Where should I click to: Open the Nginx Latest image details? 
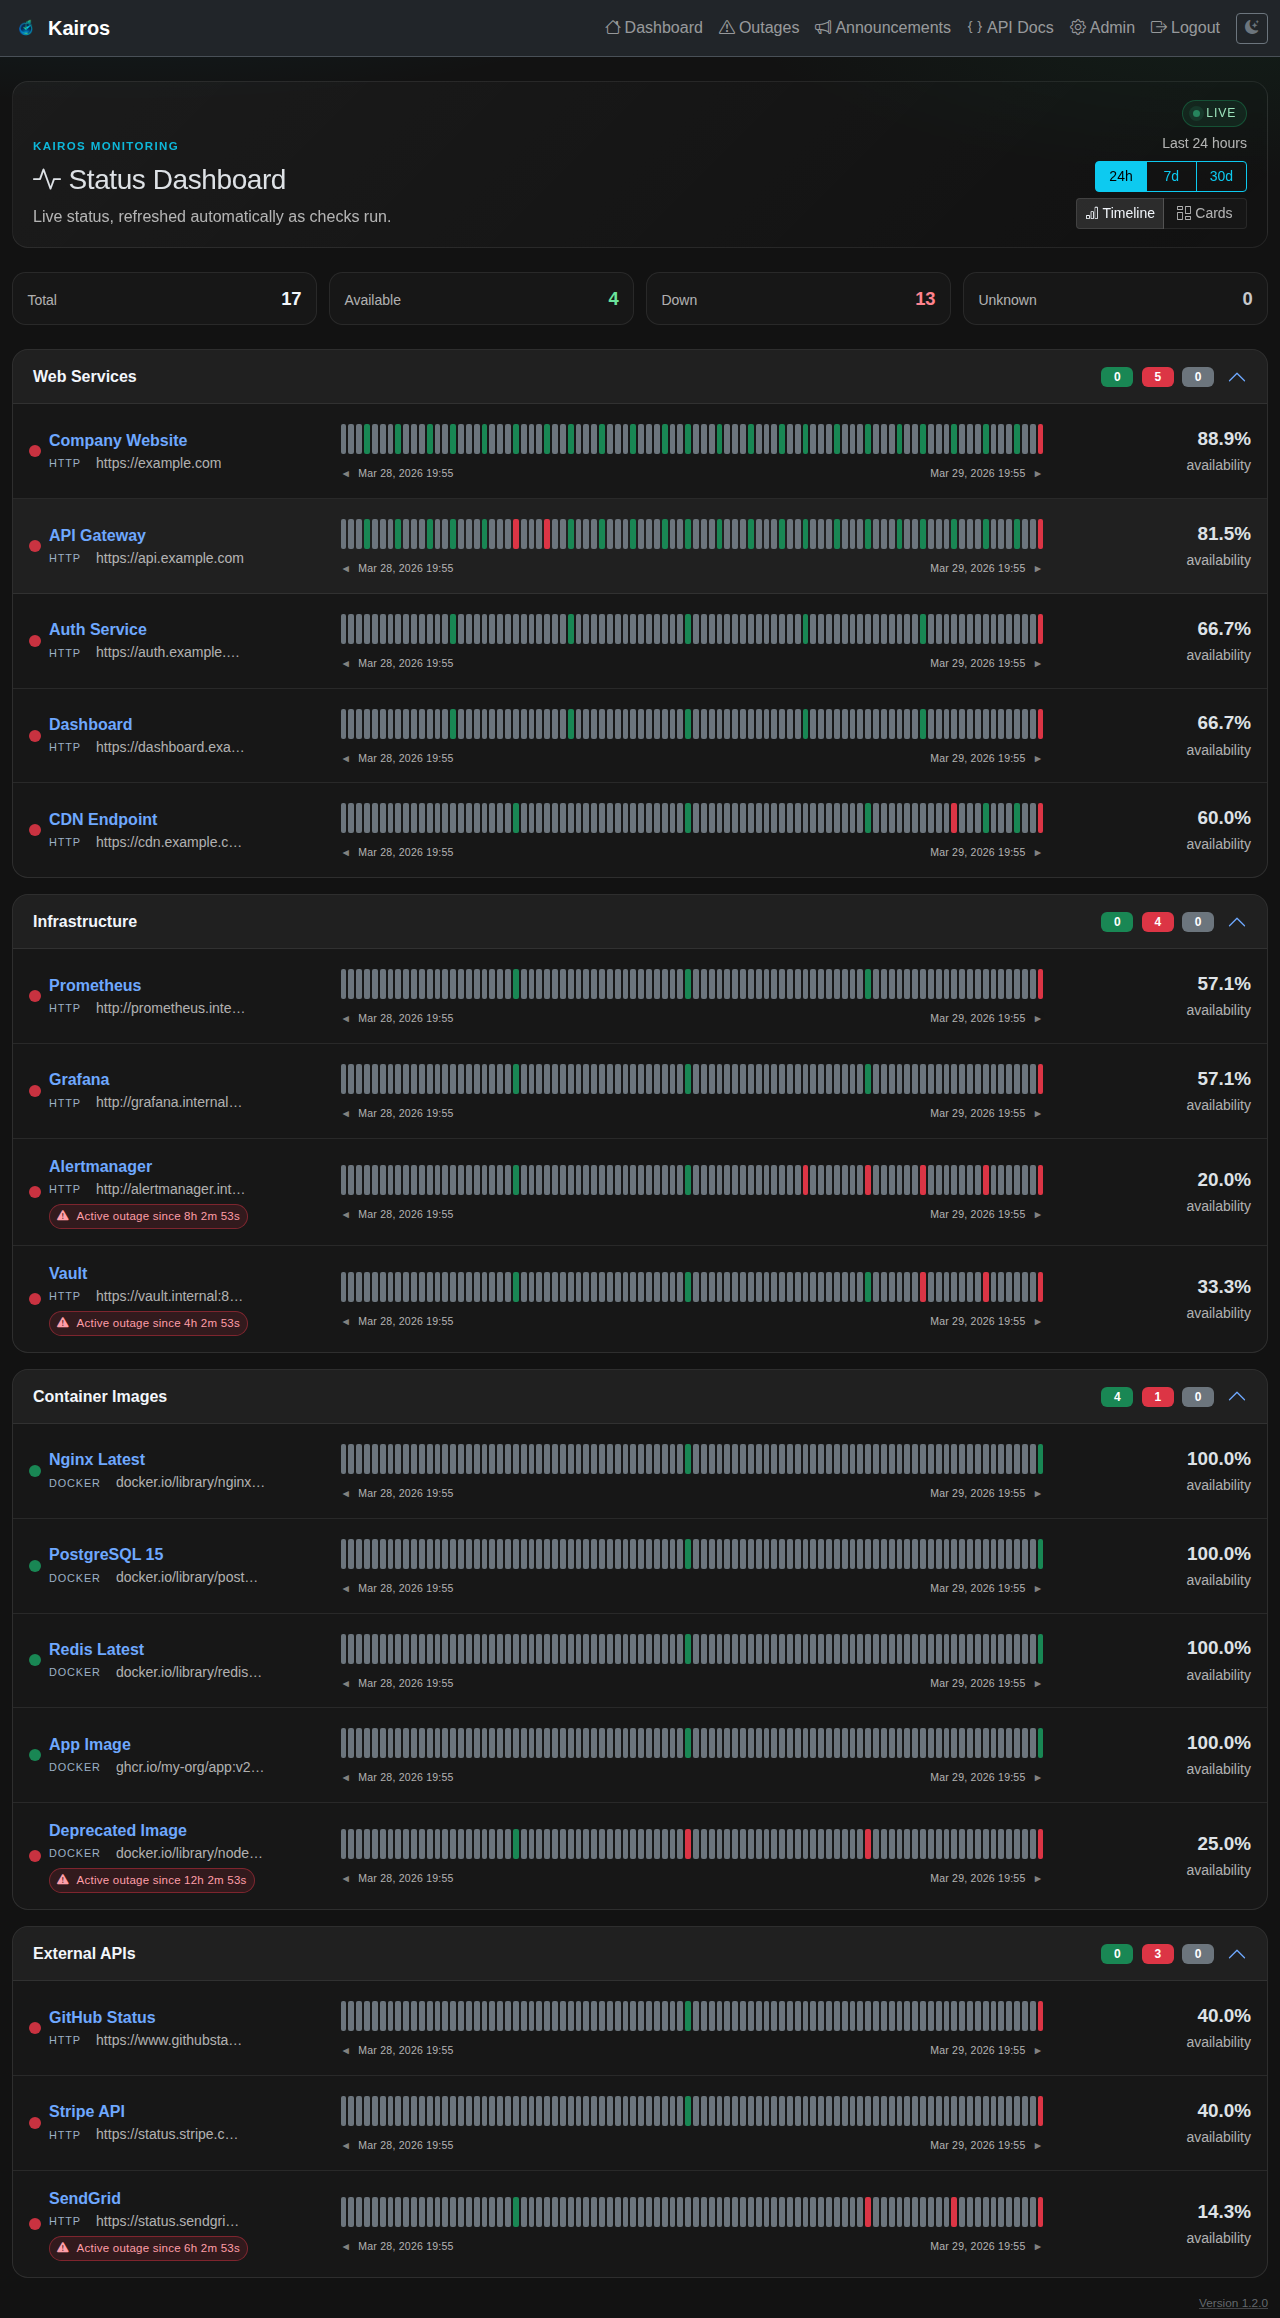97,1459
